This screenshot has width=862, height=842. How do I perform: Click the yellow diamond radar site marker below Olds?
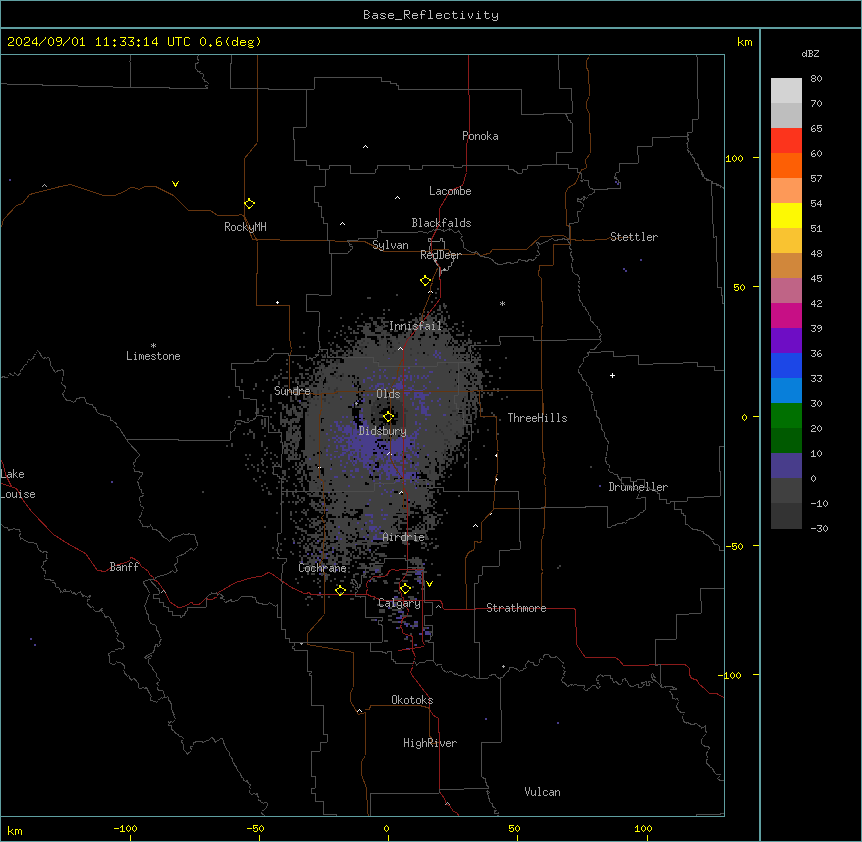point(388,417)
